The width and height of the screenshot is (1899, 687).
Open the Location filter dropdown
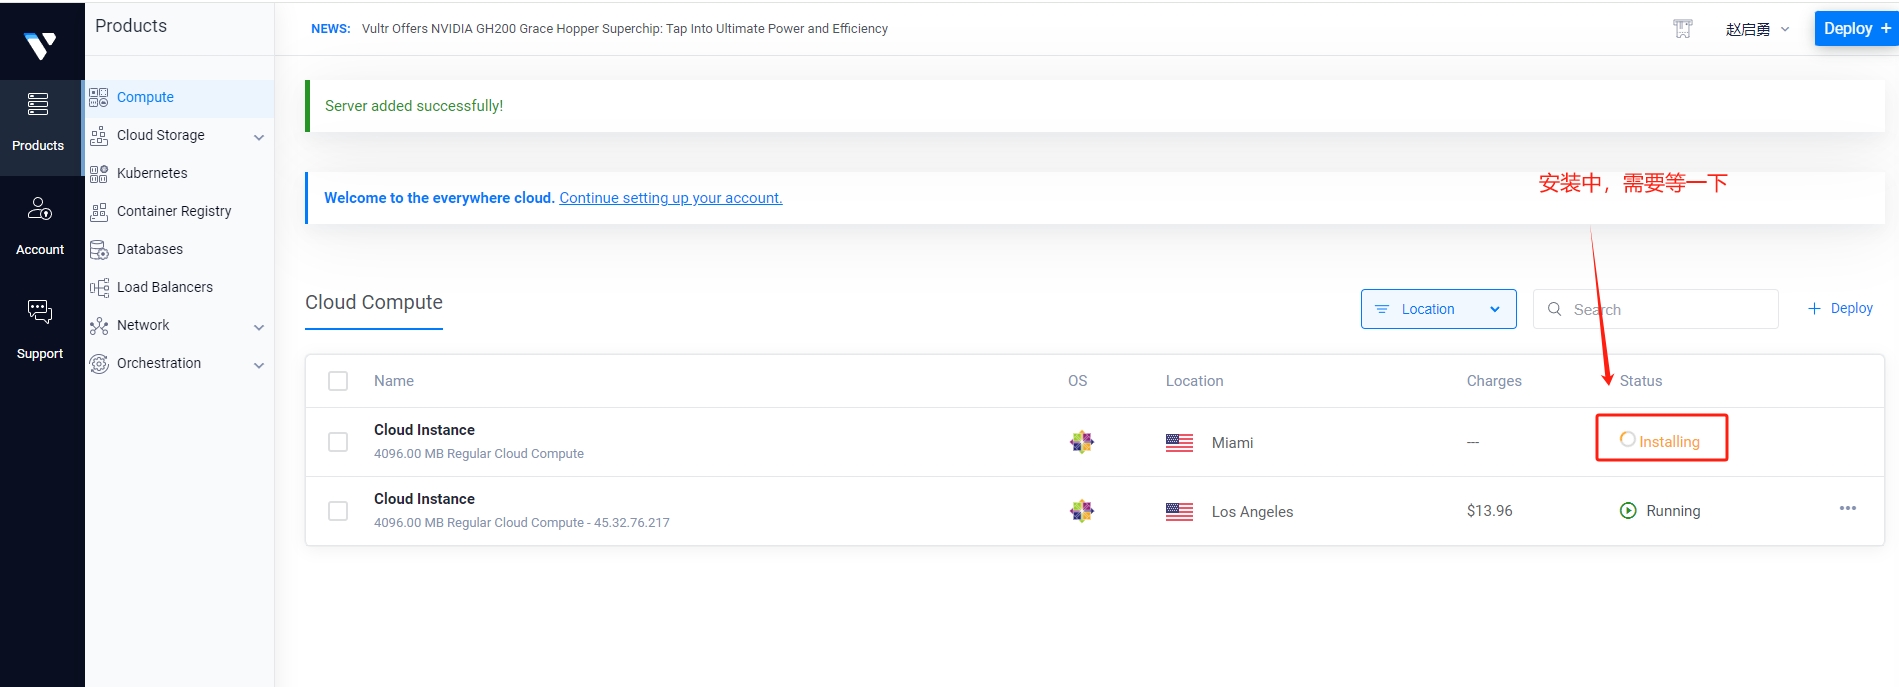point(1438,309)
